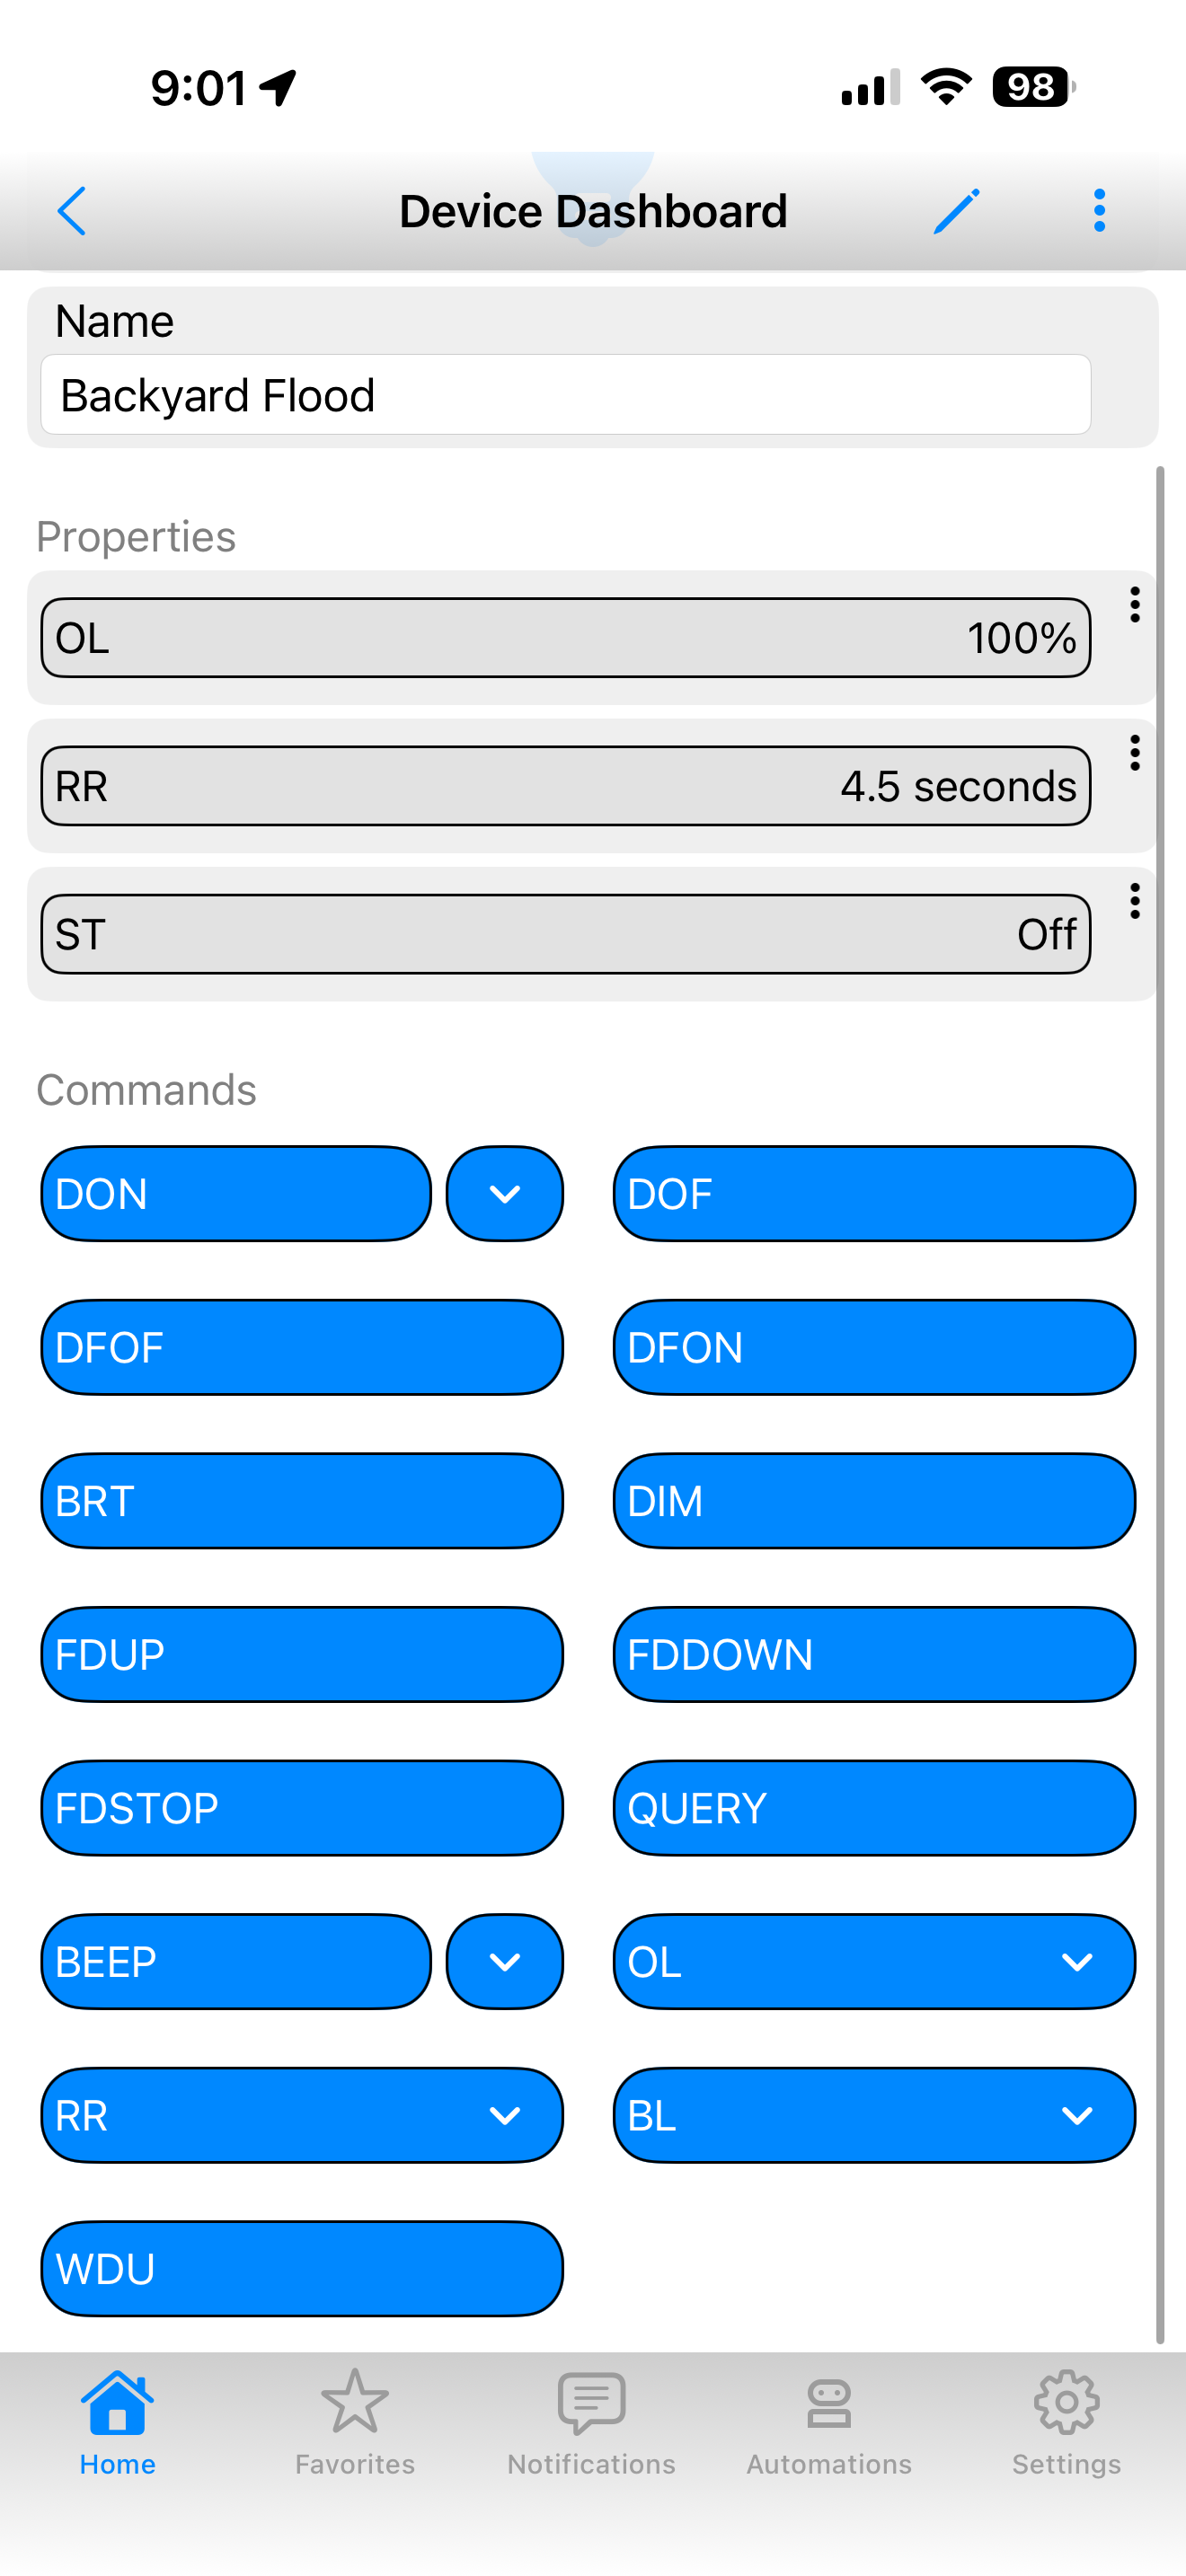
Task: Open the Notifications tab
Action: (x=591, y=2418)
